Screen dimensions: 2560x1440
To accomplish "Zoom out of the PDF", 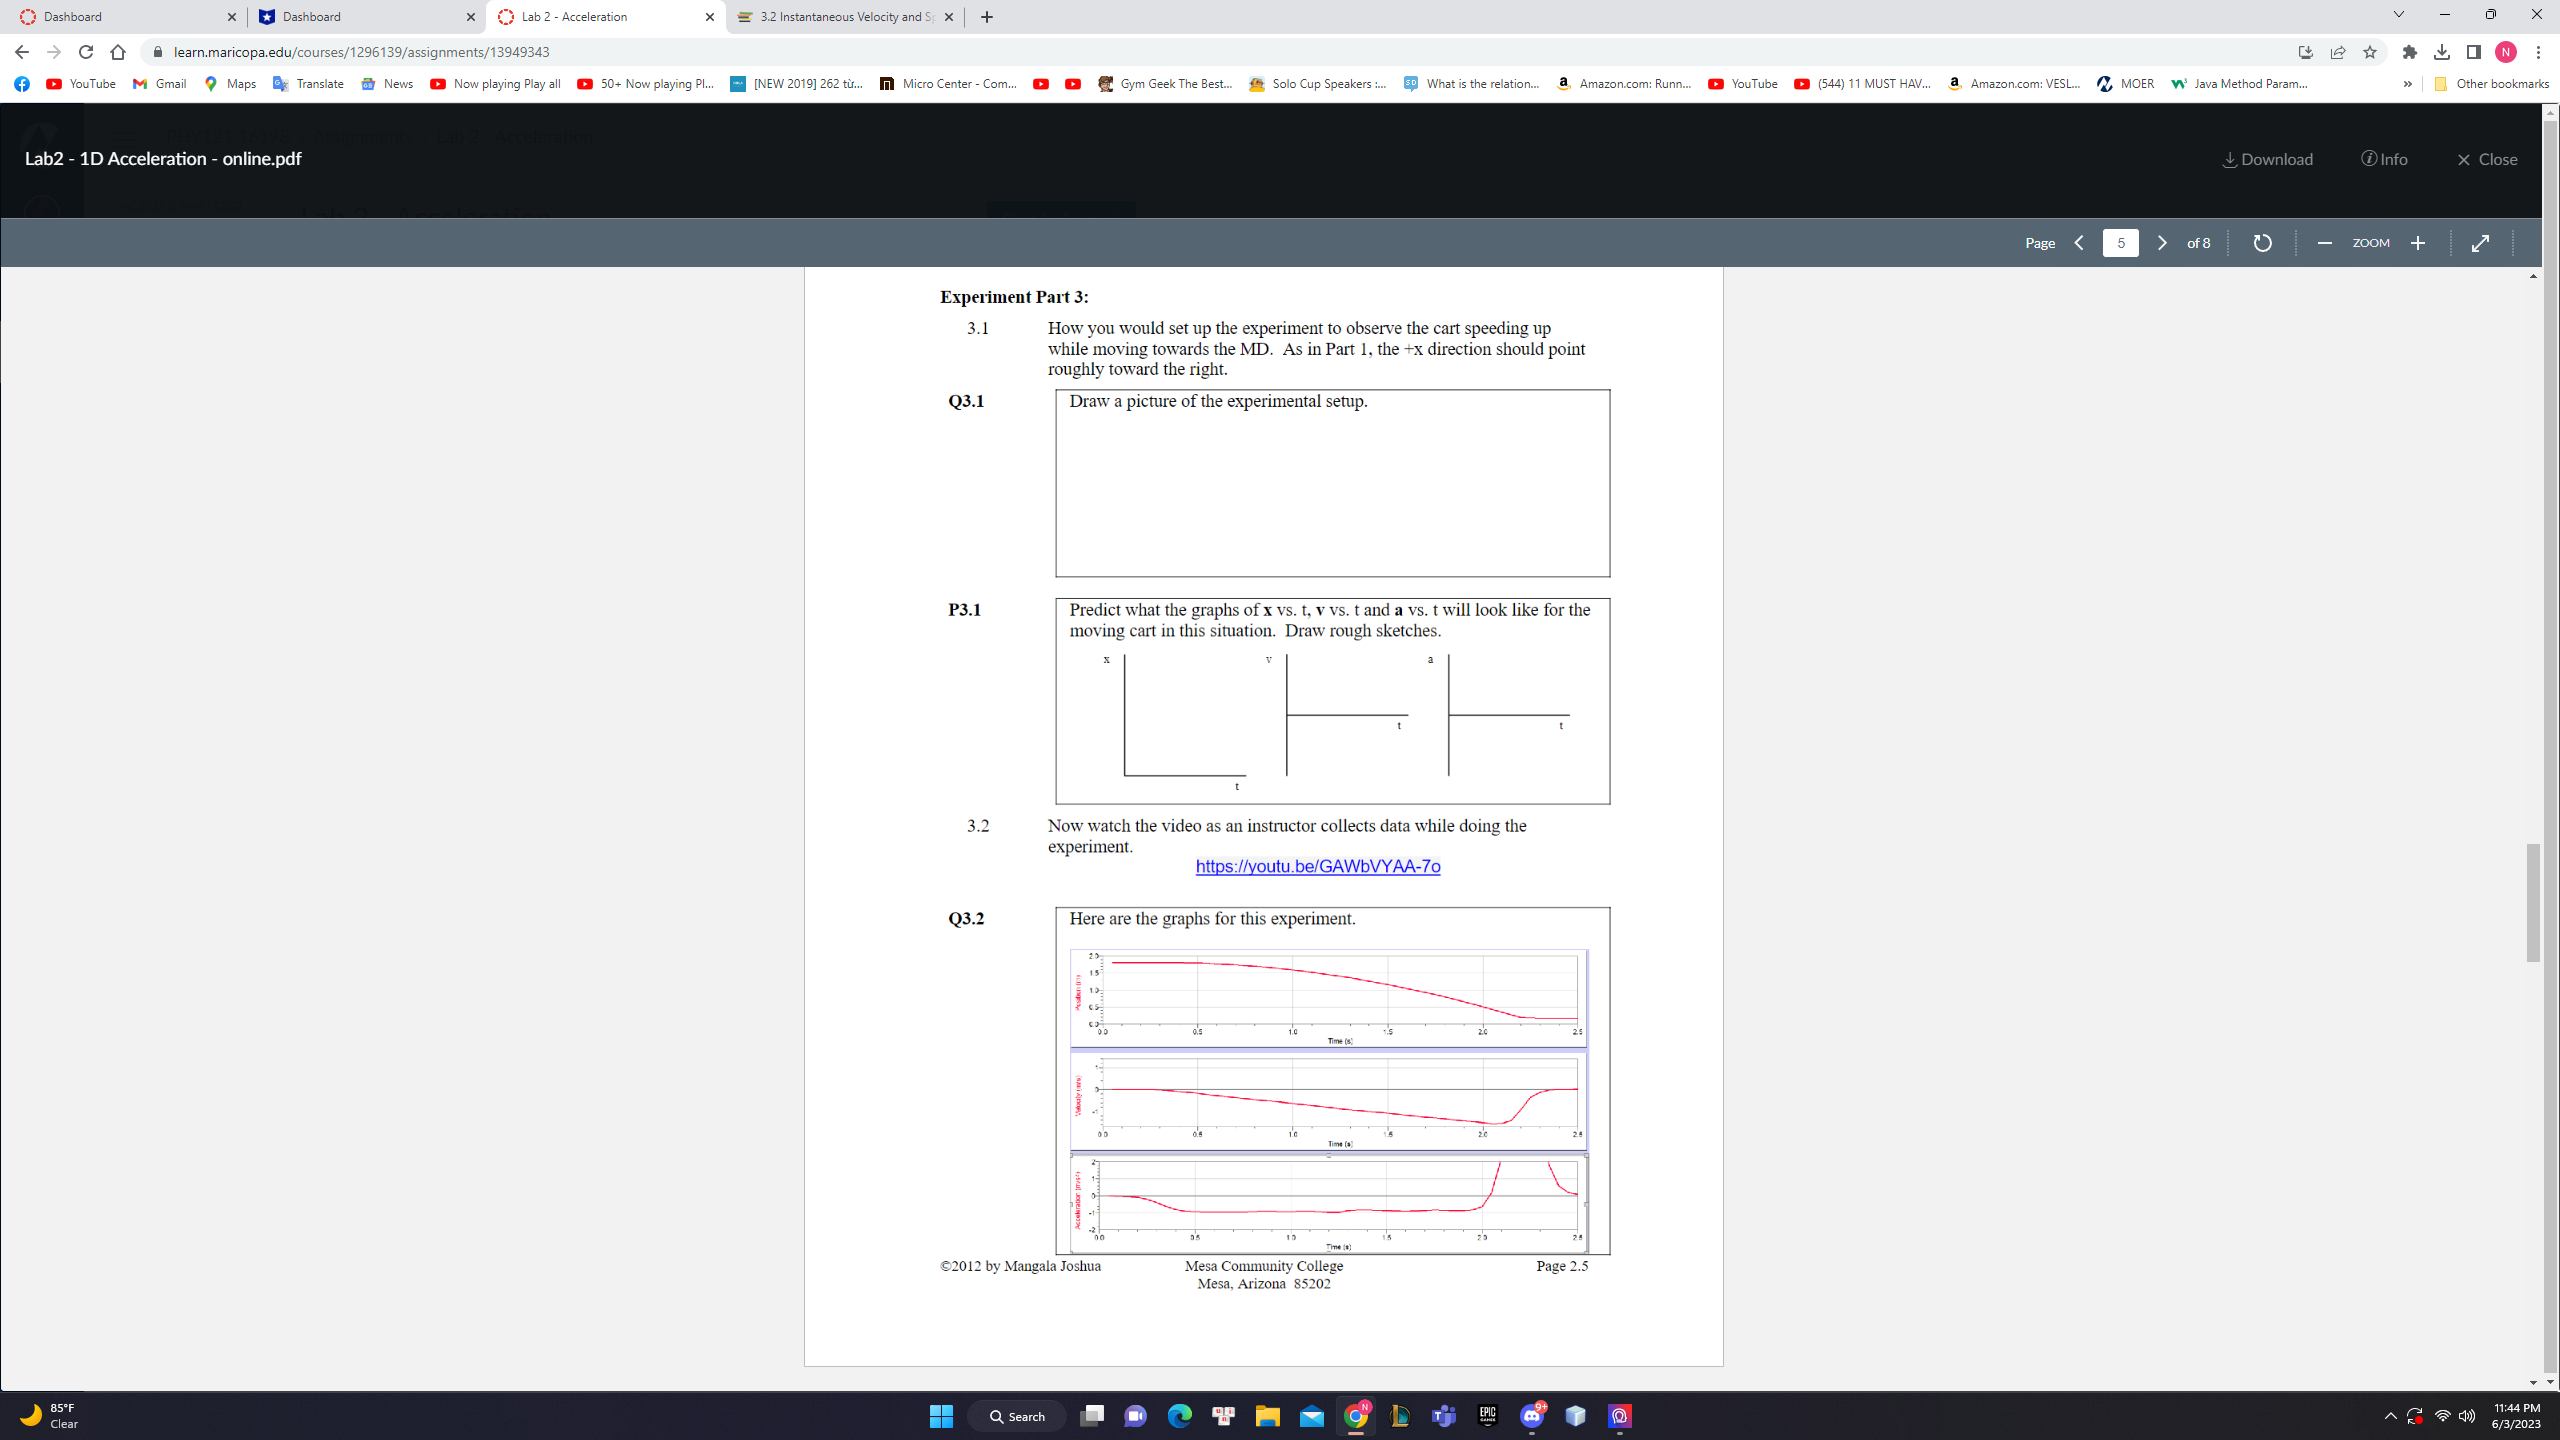I will [x=2324, y=243].
